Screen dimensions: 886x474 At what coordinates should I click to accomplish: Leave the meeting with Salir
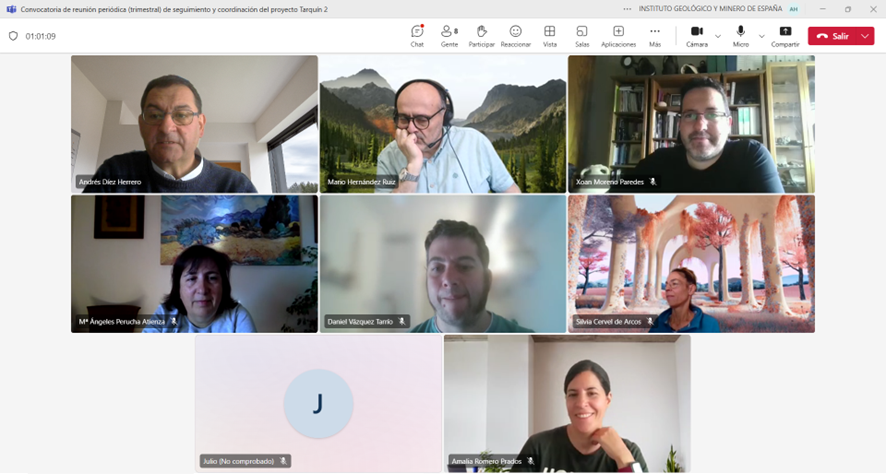tap(833, 36)
